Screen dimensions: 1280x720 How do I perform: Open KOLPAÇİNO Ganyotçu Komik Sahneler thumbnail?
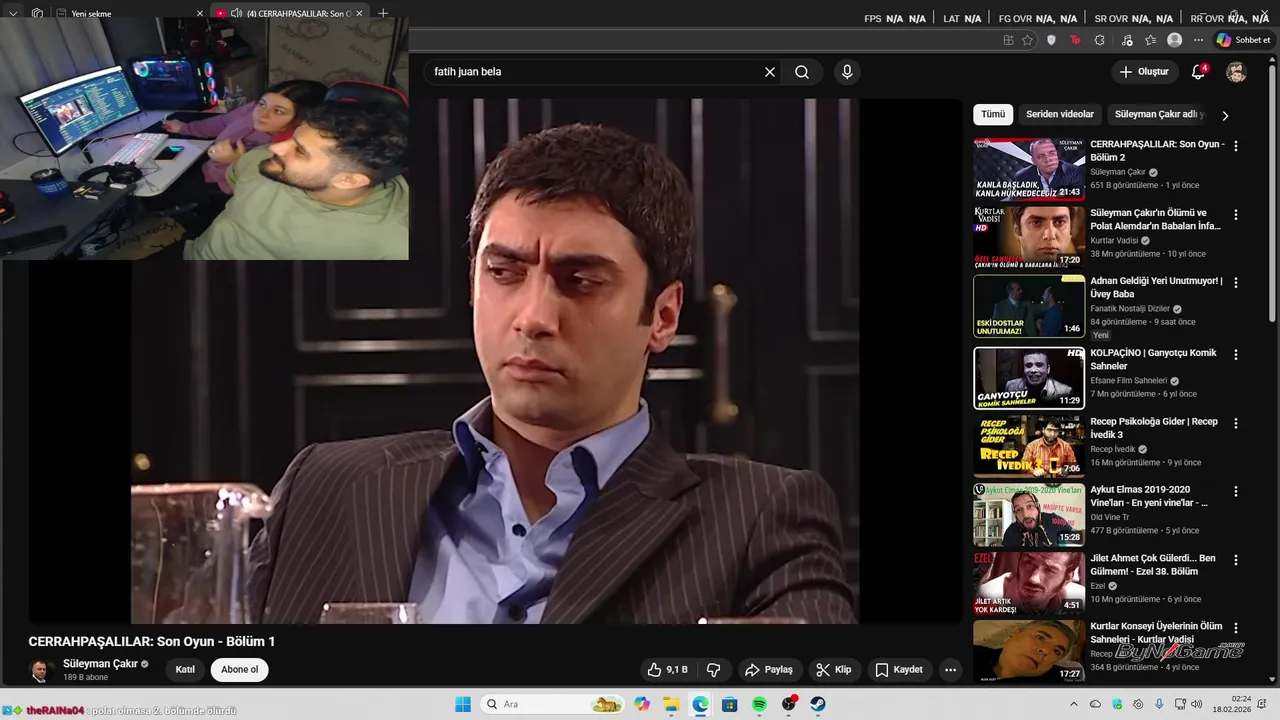1029,377
